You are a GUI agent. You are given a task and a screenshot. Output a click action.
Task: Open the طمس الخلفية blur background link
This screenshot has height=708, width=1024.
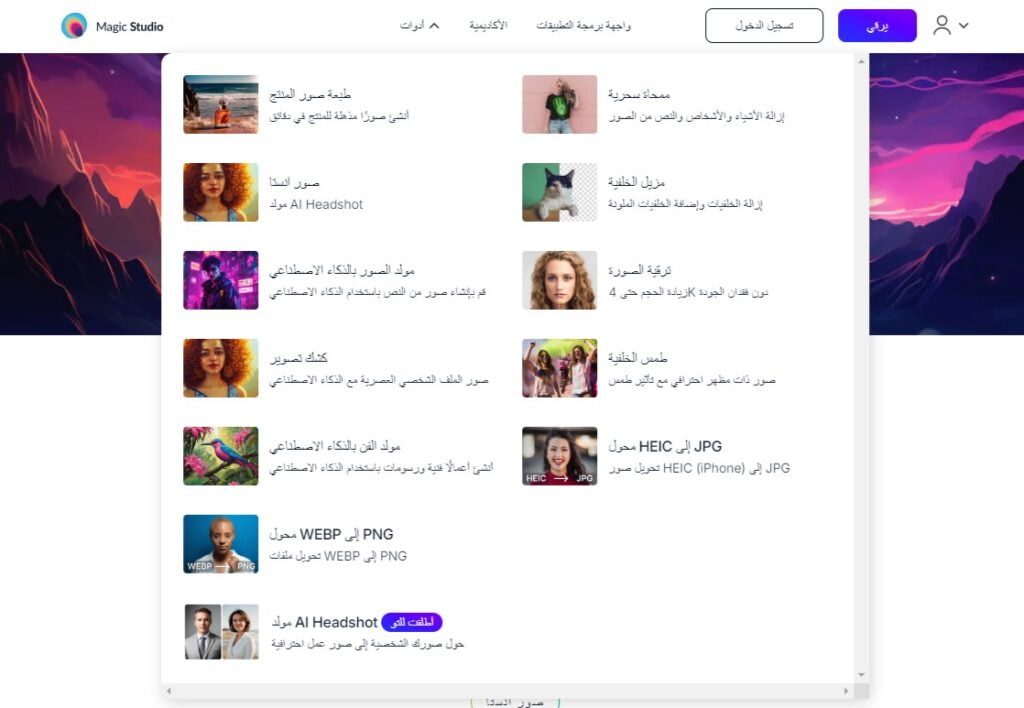(638, 358)
